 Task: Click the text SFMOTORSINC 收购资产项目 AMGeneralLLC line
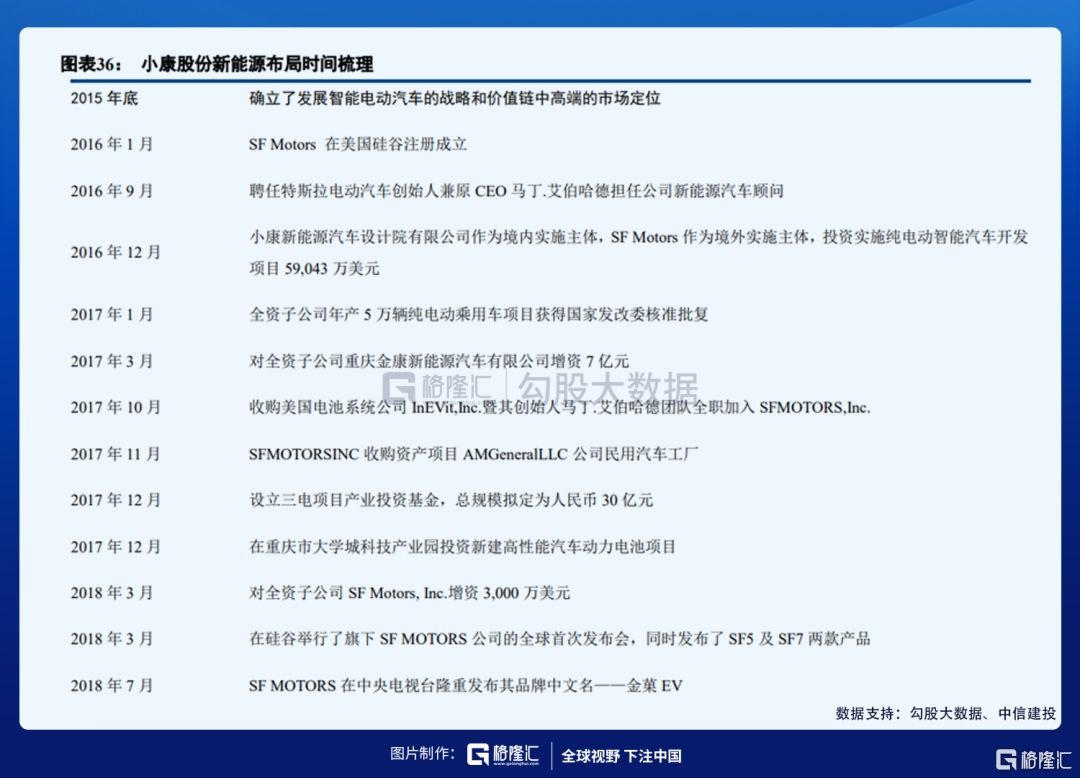pos(474,454)
